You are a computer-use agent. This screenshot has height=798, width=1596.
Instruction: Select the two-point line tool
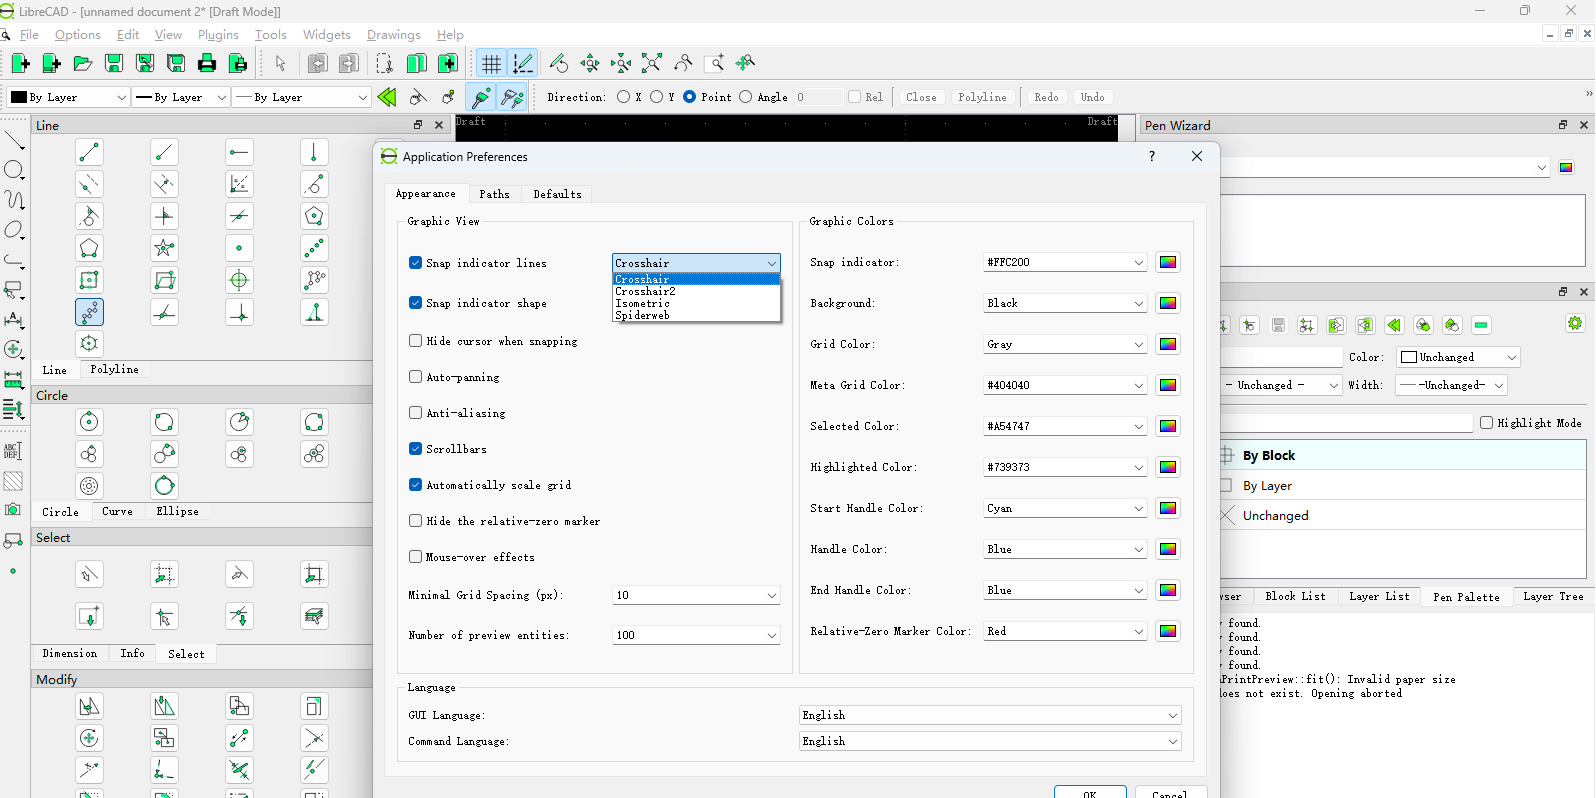coord(89,152)
